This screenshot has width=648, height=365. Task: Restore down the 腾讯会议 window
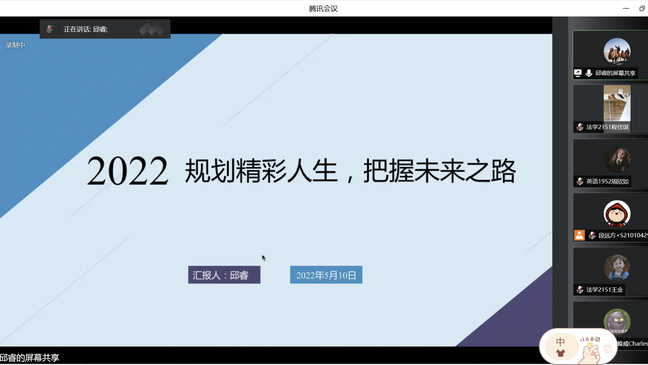click(642, 8)
